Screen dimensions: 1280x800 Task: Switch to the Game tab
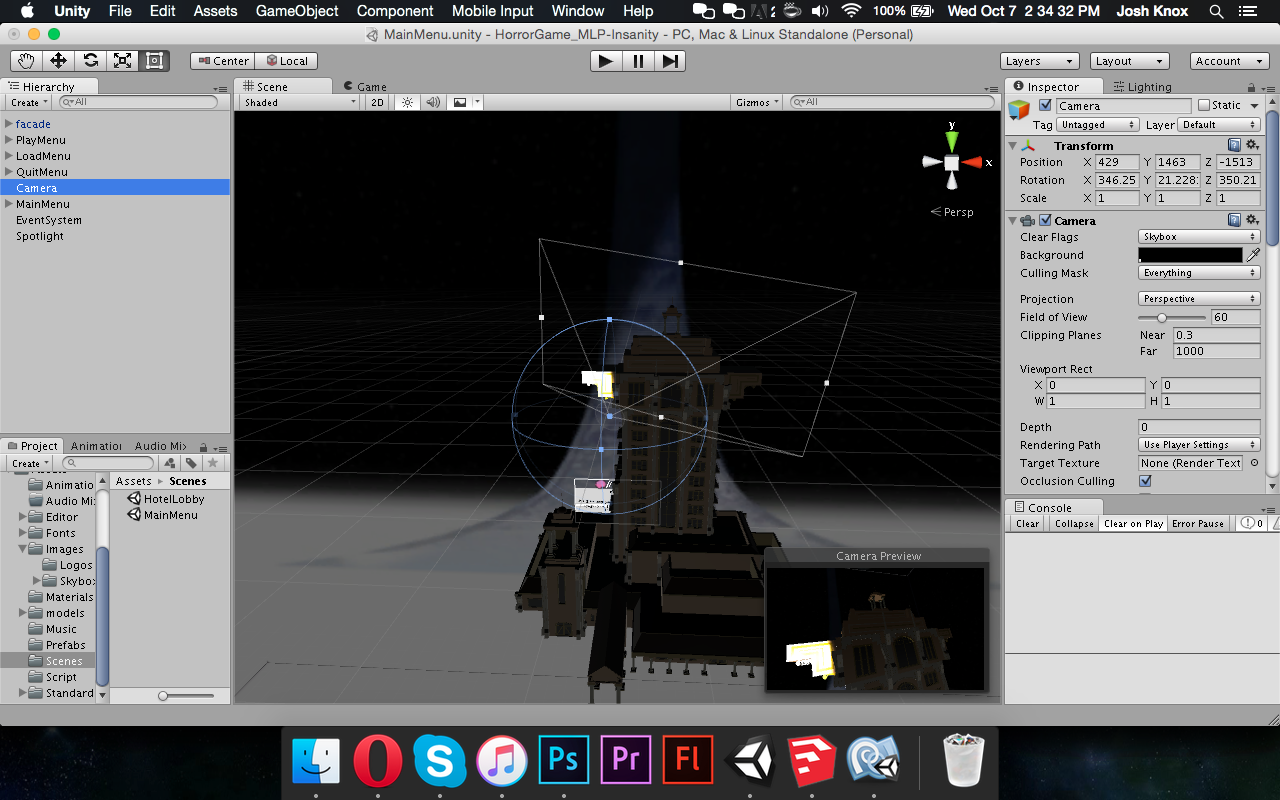365,87
